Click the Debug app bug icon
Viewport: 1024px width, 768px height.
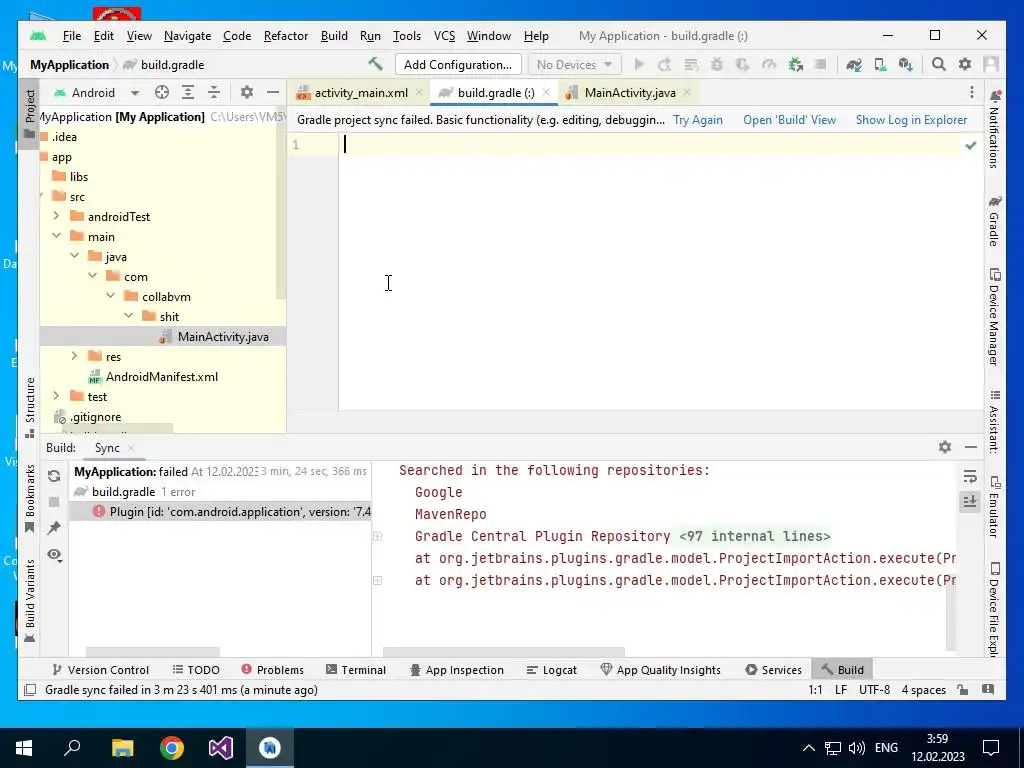pos(717,64)
